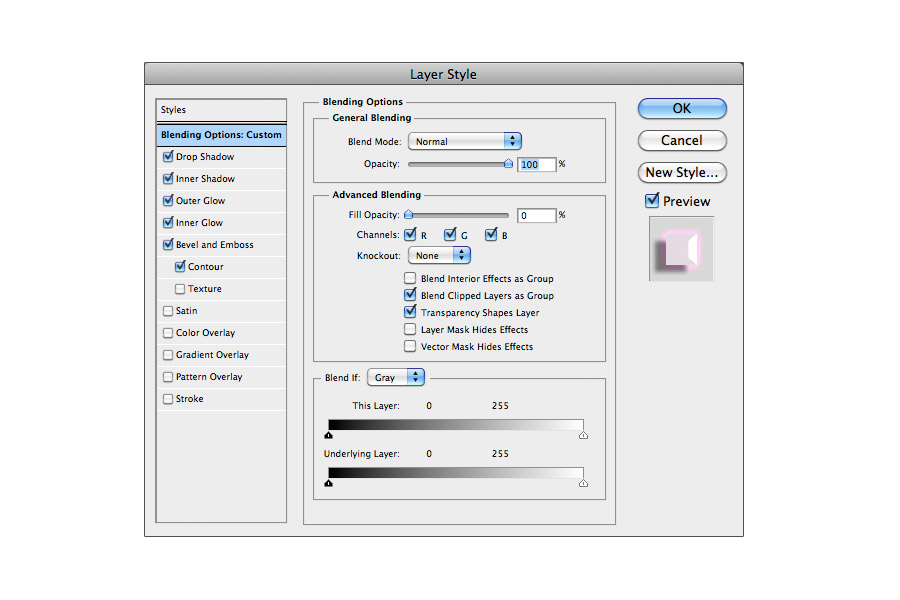Toggle the Preview checkbox

click(x=652, y=200)
